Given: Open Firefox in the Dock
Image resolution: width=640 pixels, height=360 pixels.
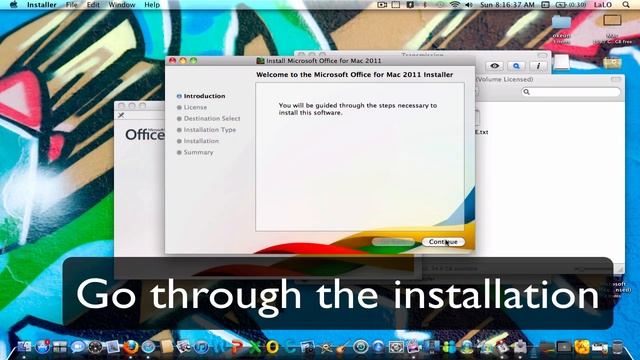Looking at the screenshot, I should 130,347.
